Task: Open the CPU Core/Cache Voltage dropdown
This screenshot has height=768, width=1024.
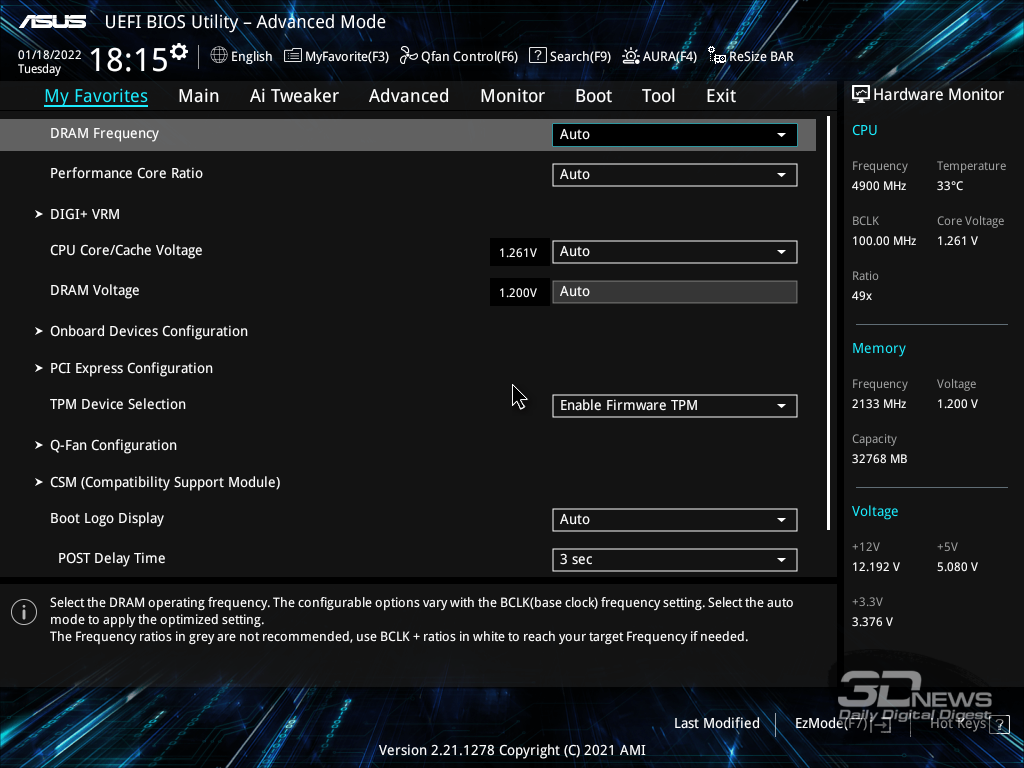Action: pos(675,251)
